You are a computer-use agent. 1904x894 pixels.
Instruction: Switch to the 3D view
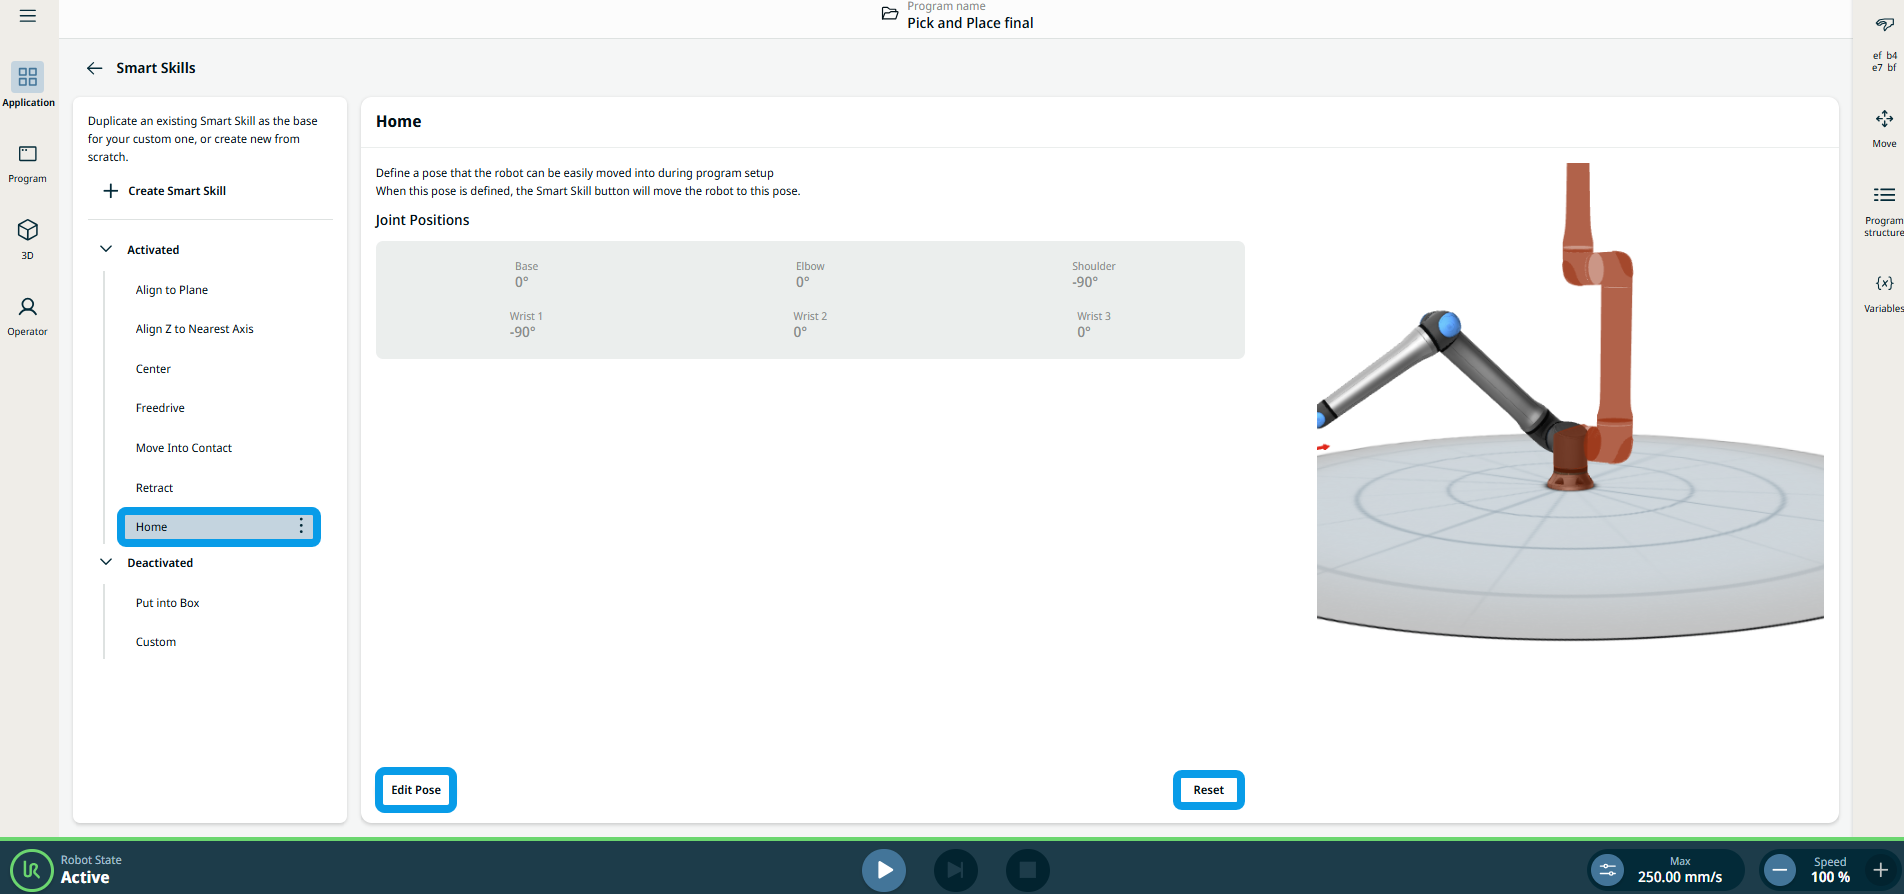pyautogui.click(x=28, y=239)
